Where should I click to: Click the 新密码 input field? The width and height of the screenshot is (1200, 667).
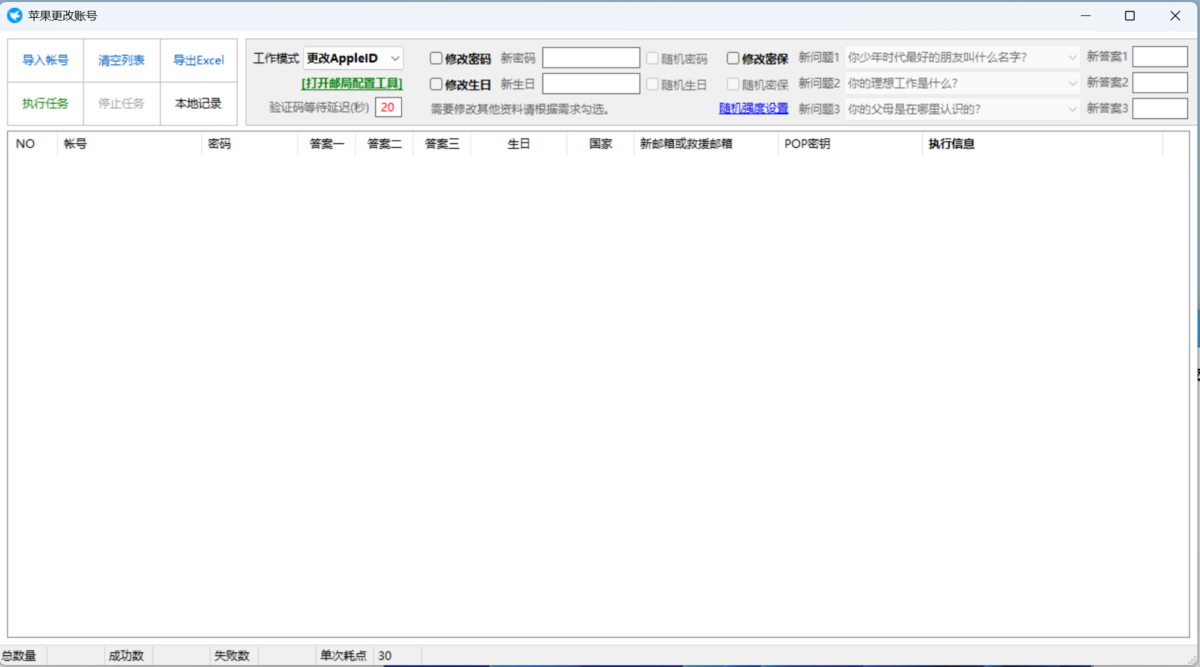pos(591,58)
